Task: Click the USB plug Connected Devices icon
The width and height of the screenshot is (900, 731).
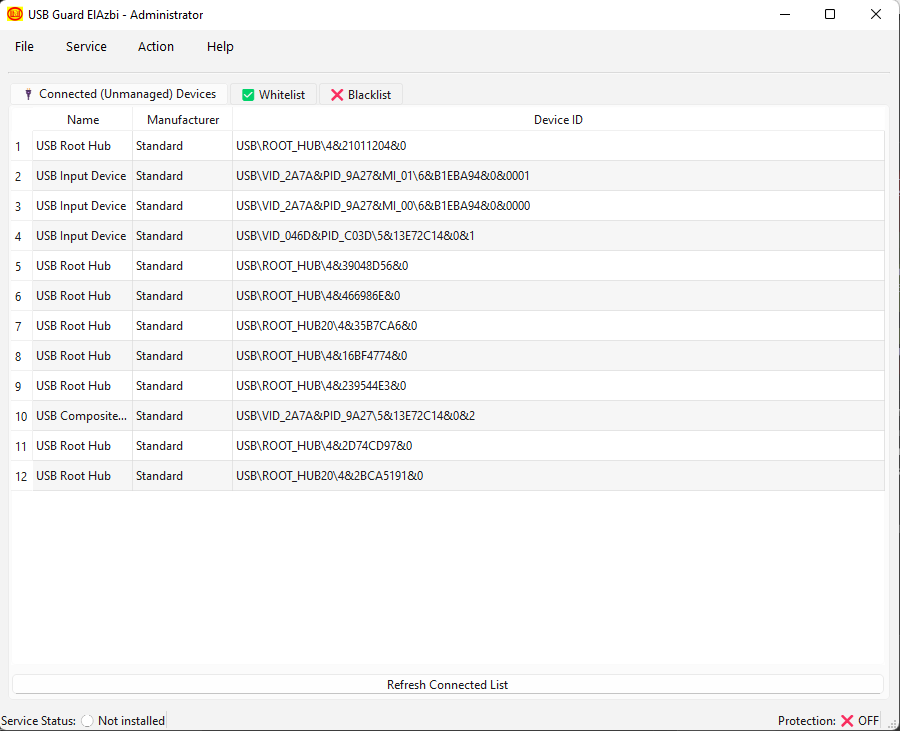Action: tap(28, 94)
